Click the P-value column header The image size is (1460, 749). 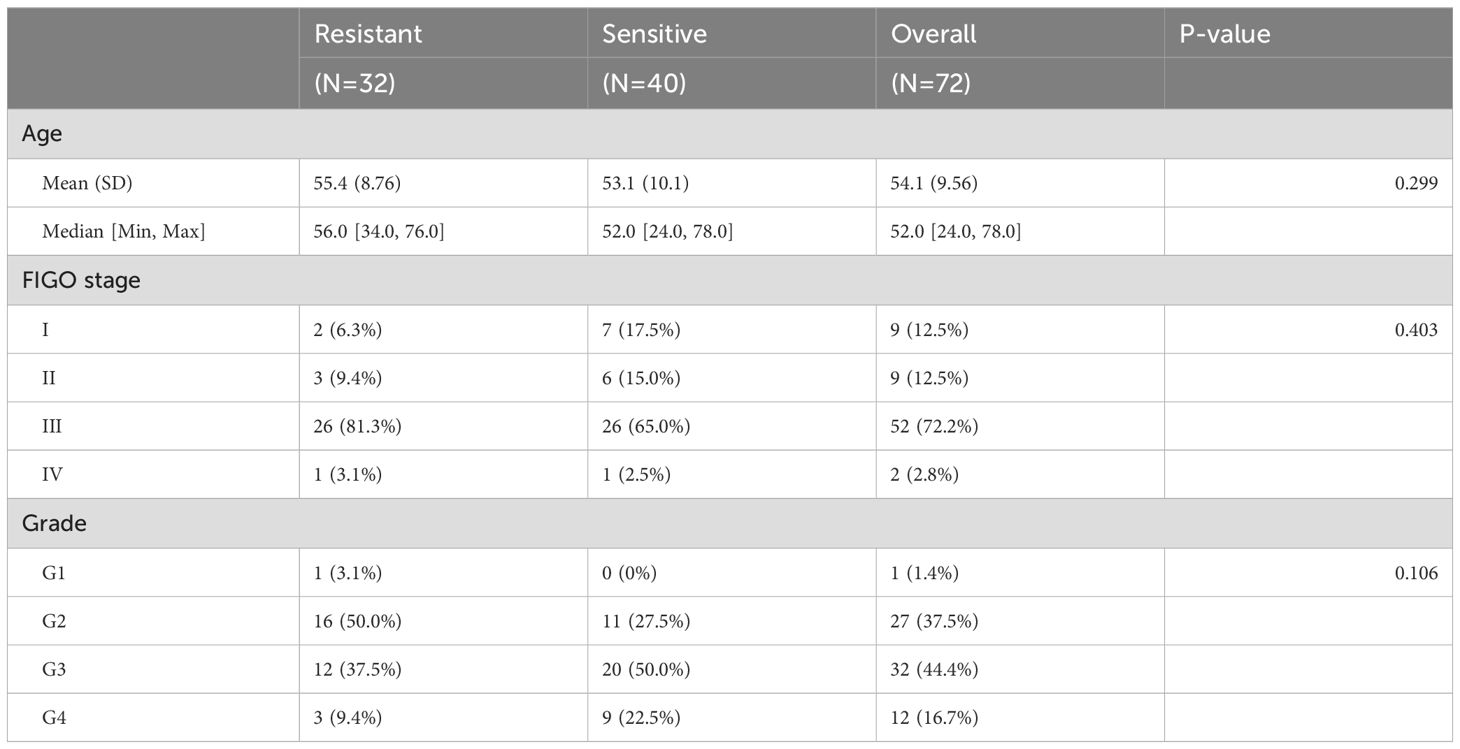[1224, 33]
